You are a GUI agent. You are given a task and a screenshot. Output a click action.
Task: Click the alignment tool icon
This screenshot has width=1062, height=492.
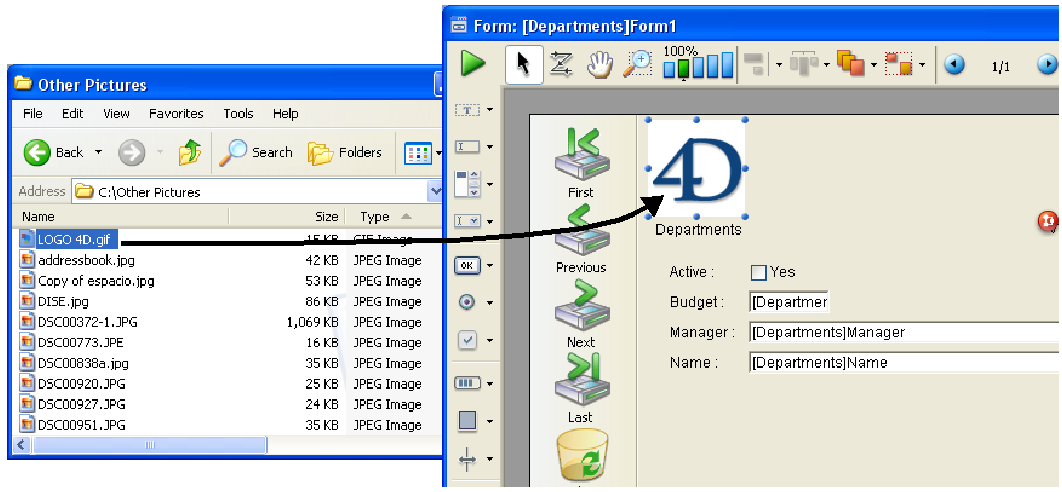pyautogui.click(x=755, y=64)
